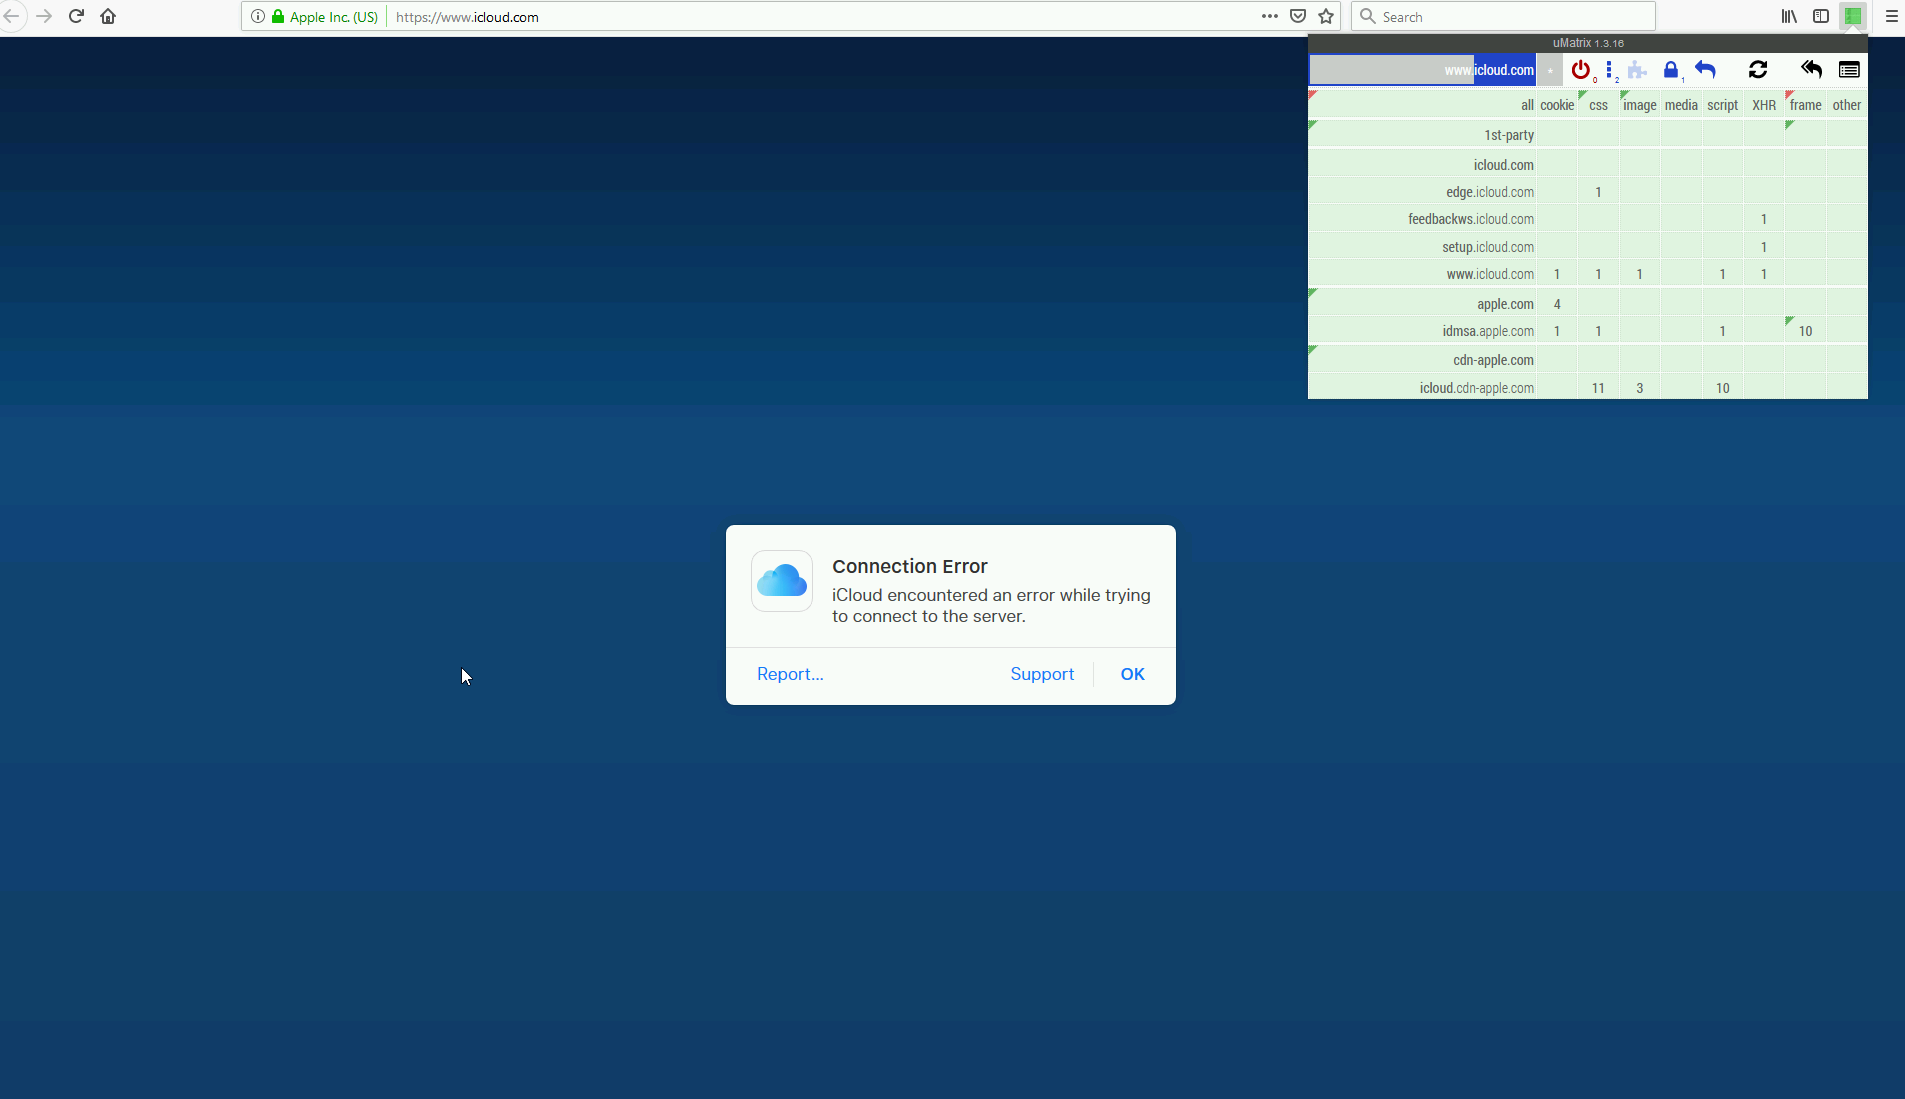This screenshot has width=1905, height=1099.
Task: Open the Firefox hamburger menu
Action: click(1891, 16)
